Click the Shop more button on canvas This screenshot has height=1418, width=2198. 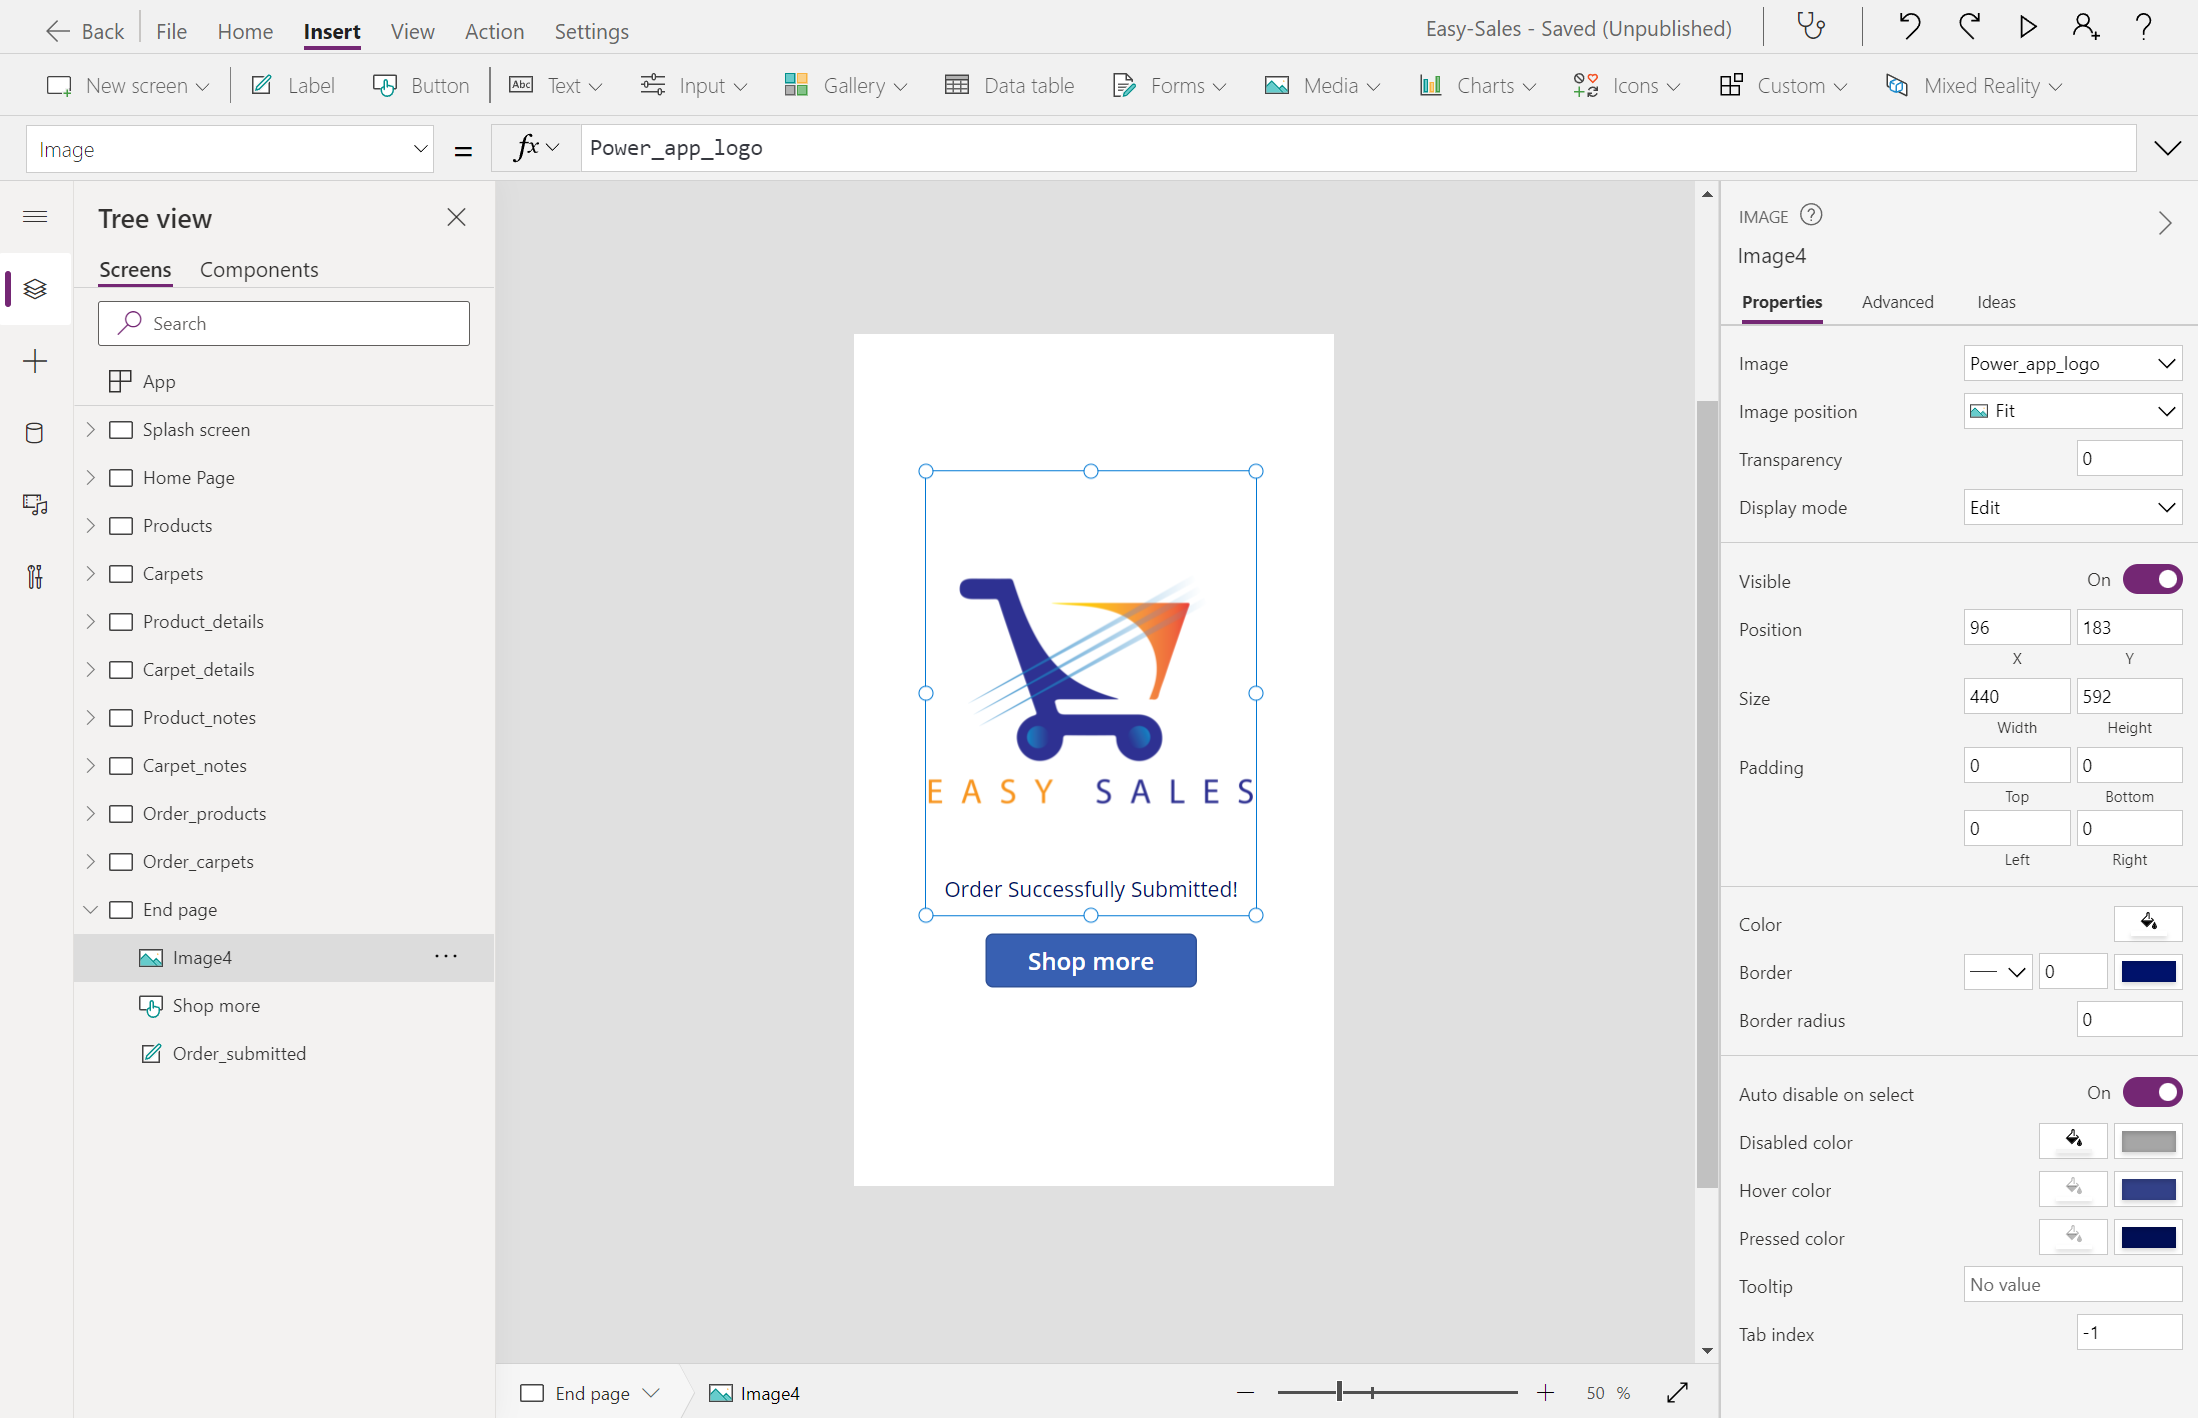[x=1090, y=961]
